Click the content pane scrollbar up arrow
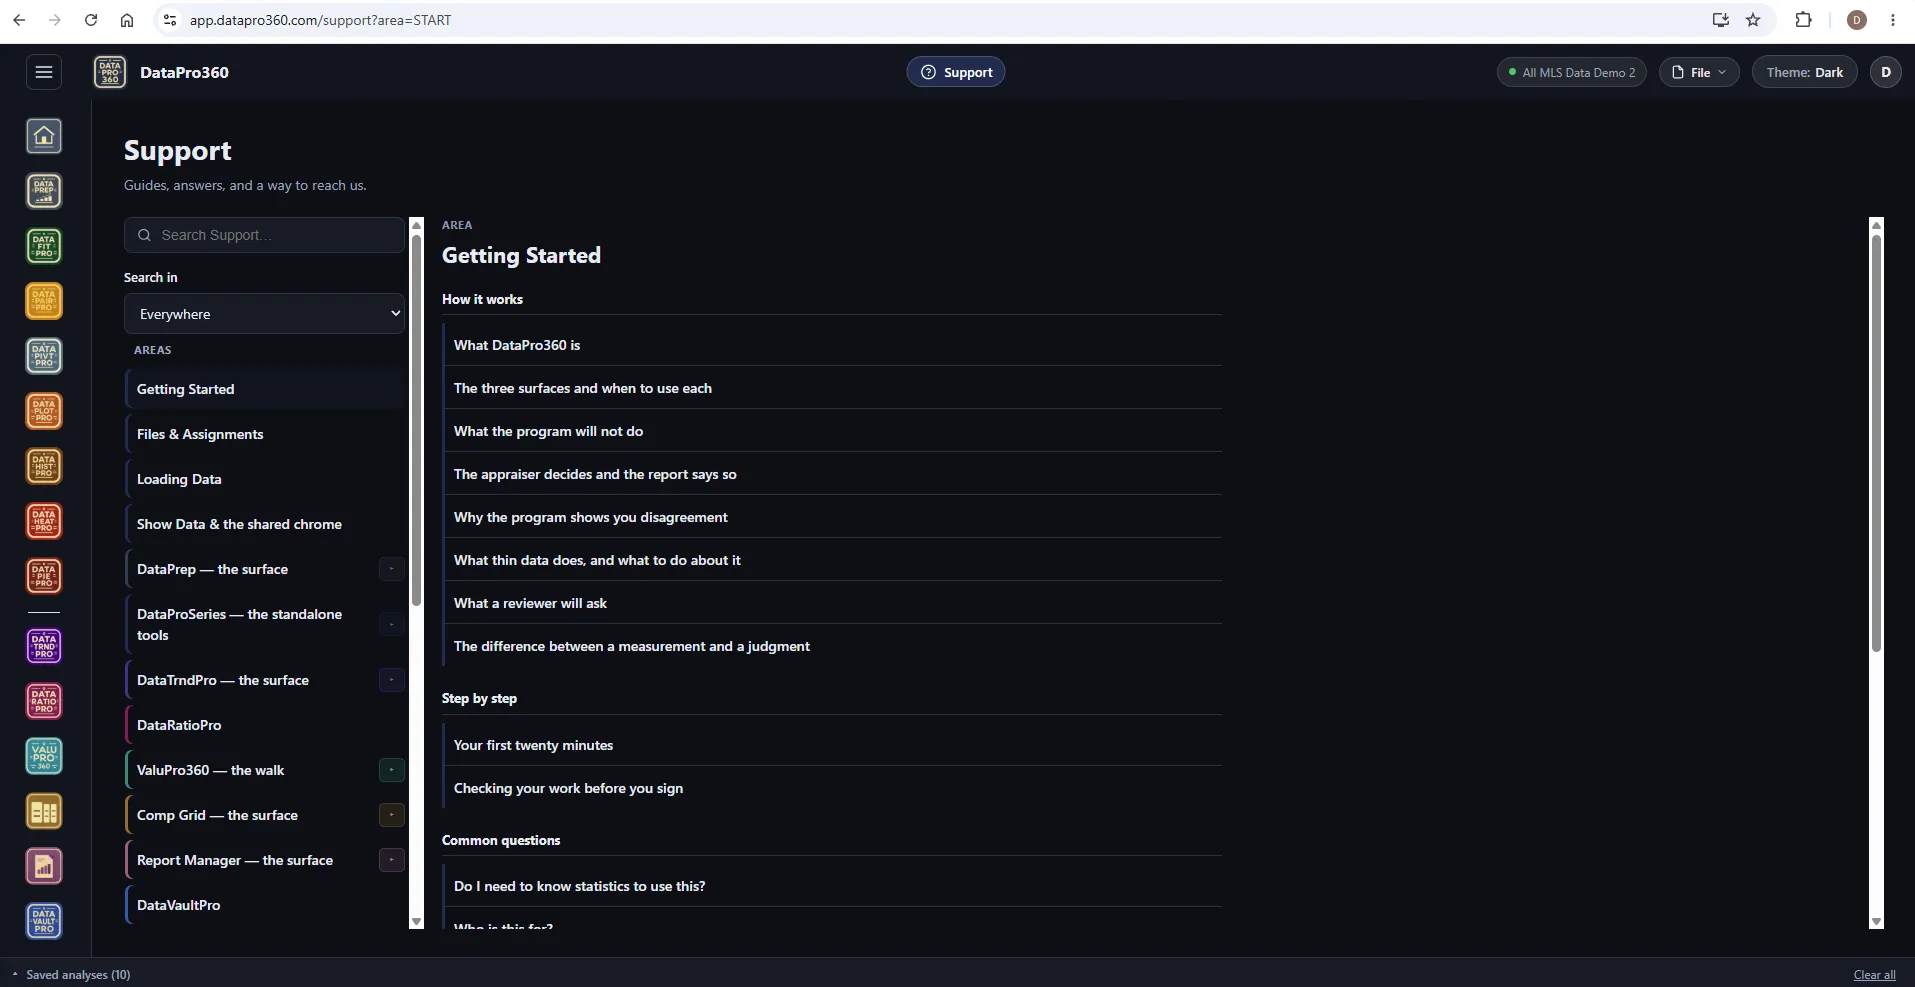The width and height of the screenshot is (1915, 987). tap(1876, 225)
